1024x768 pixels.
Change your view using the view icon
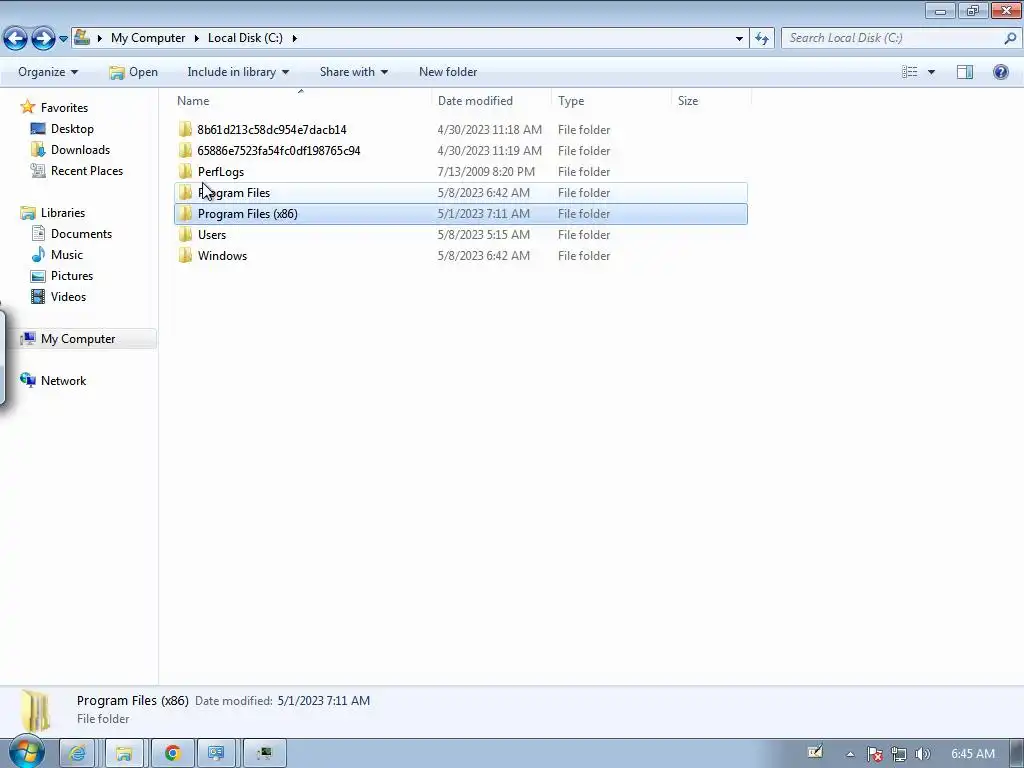pyautogui.click(x=910, y=72)
